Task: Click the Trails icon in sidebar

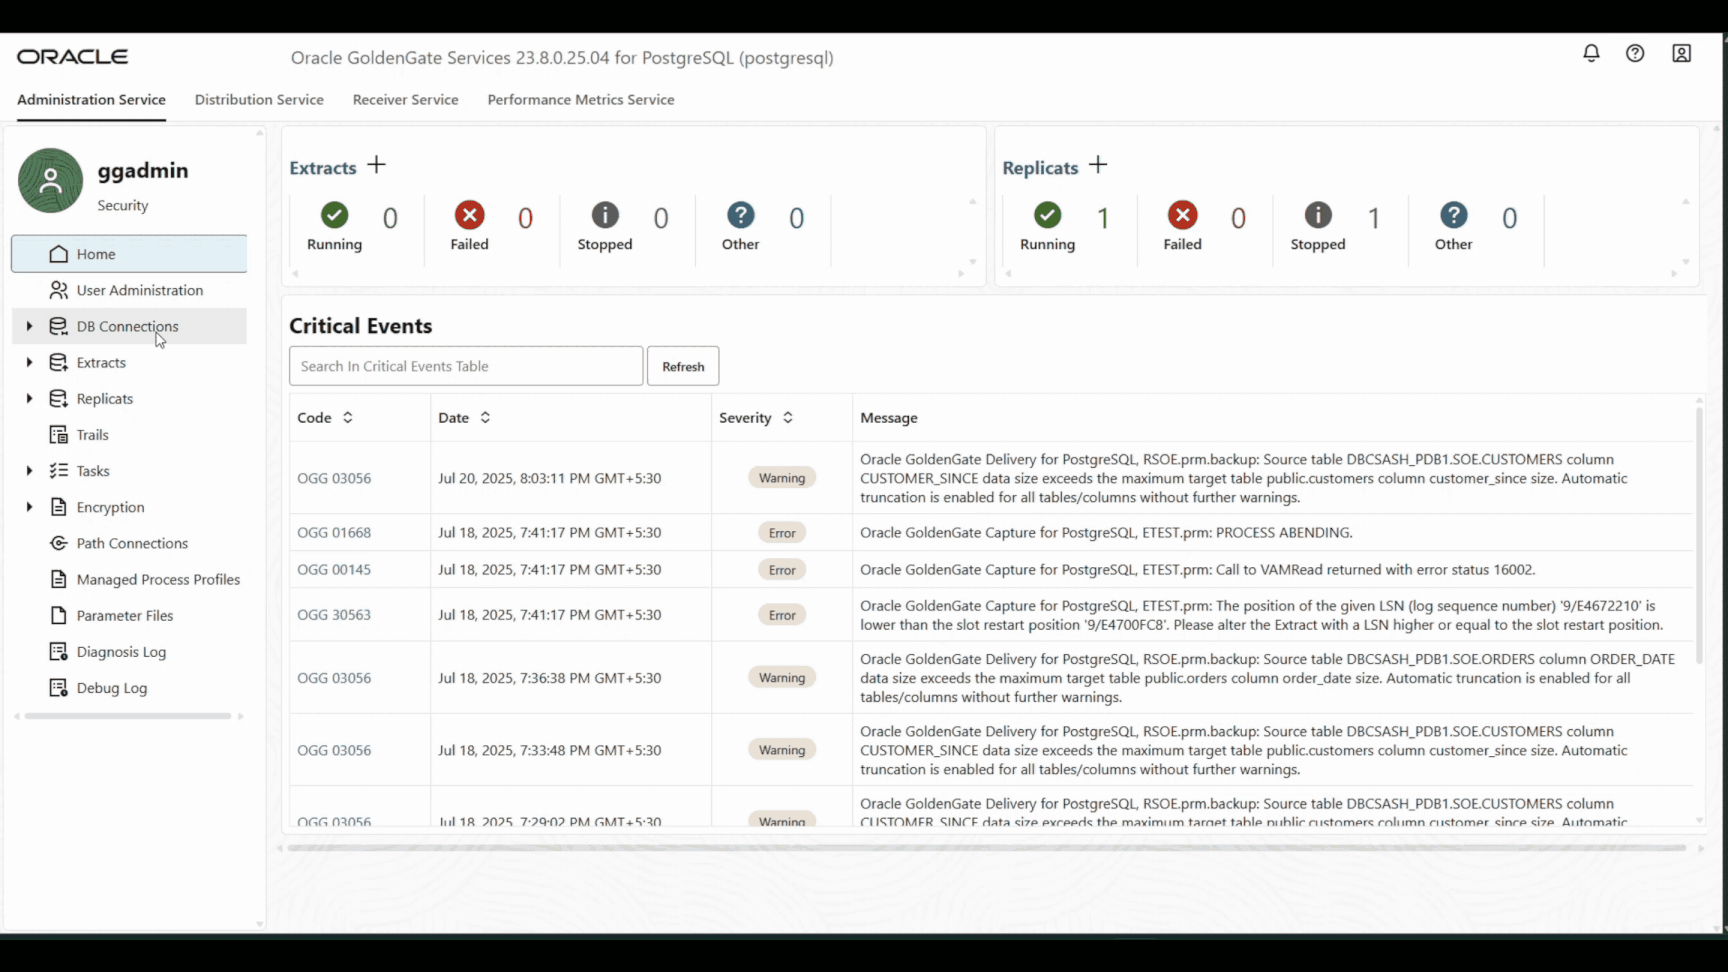Action: (x=59, y=435)
